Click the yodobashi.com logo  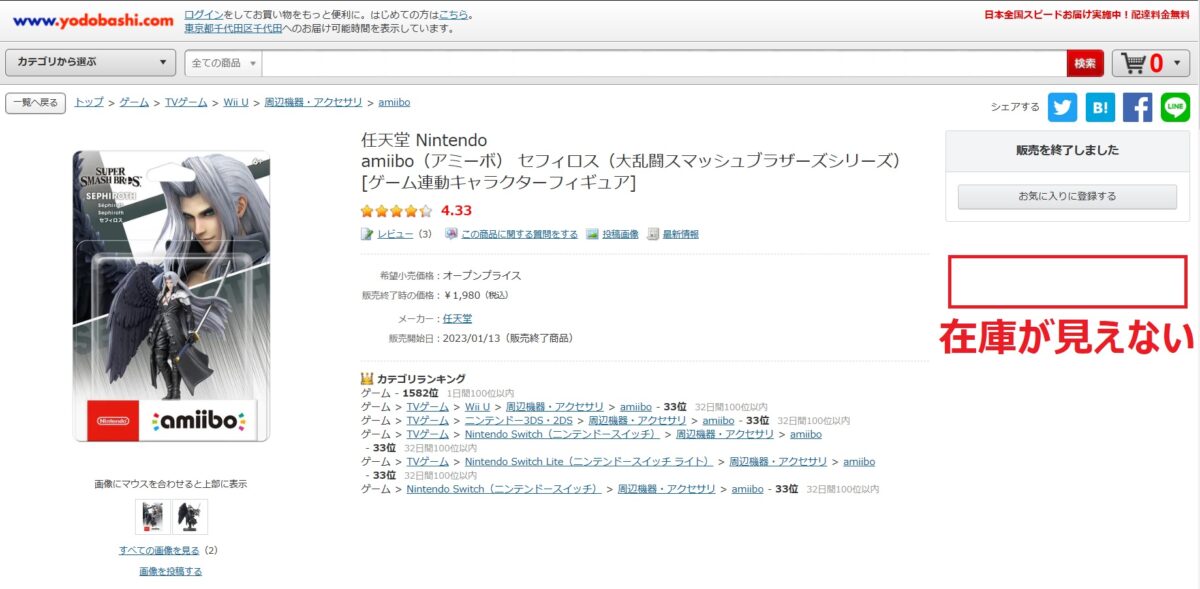pyautogui.click(x=93, y=20)
